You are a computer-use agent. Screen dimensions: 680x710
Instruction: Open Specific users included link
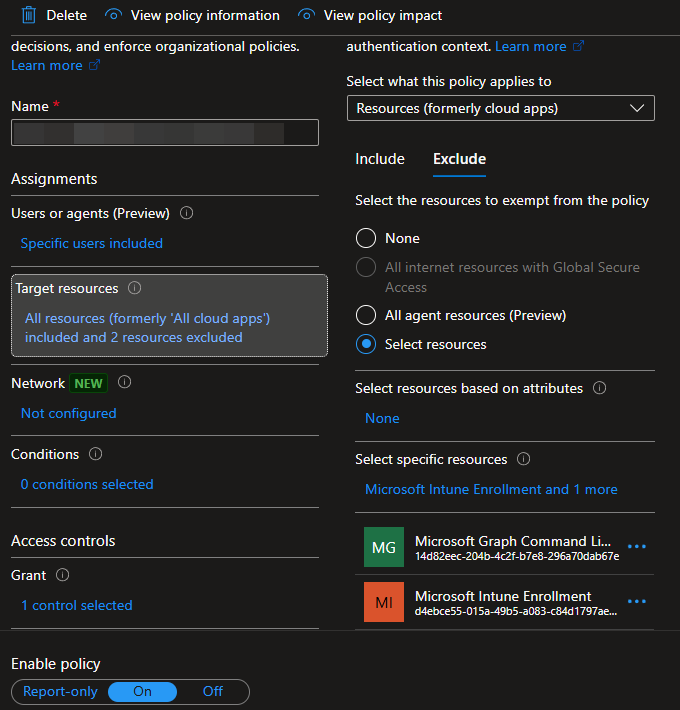91,243
